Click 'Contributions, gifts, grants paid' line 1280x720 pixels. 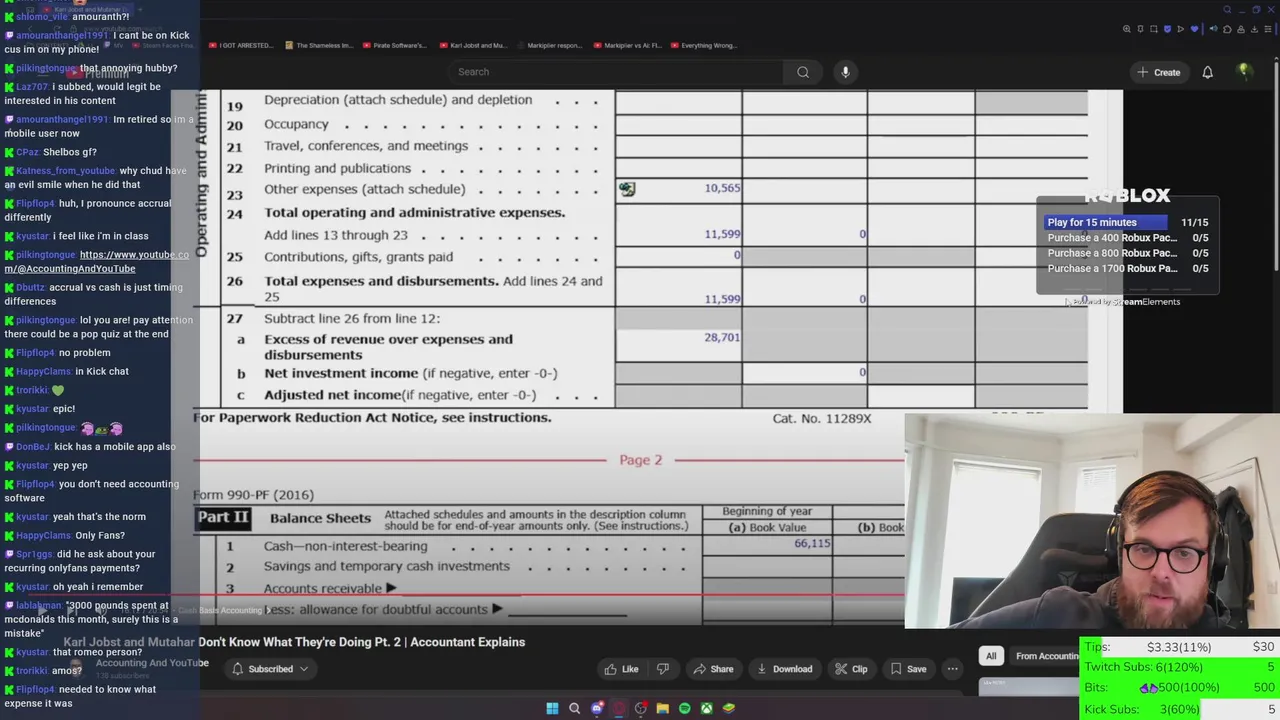coord(358,257)
